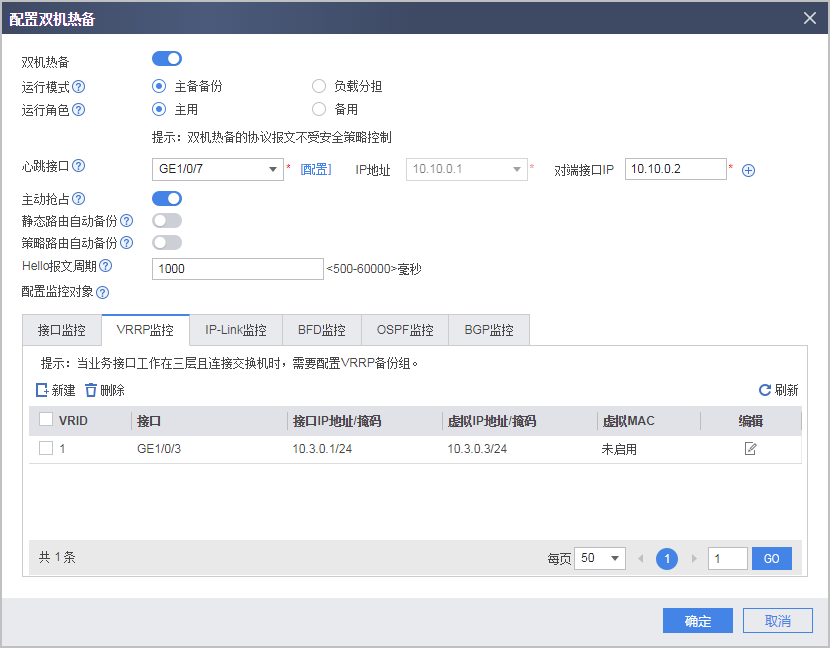
Task: Click the 配置 link next to heartbeat interface
Action: [x=317, y=168]
